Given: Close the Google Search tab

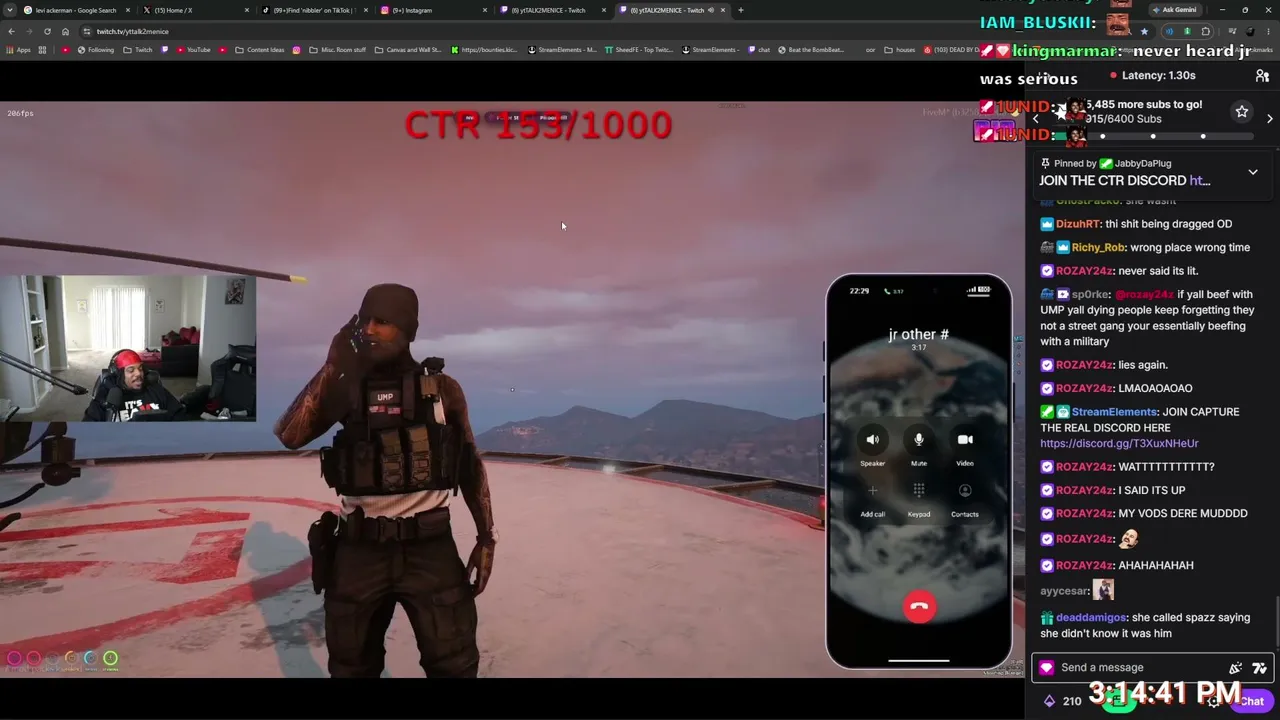Looking at the screenshot, I should 128,10.
